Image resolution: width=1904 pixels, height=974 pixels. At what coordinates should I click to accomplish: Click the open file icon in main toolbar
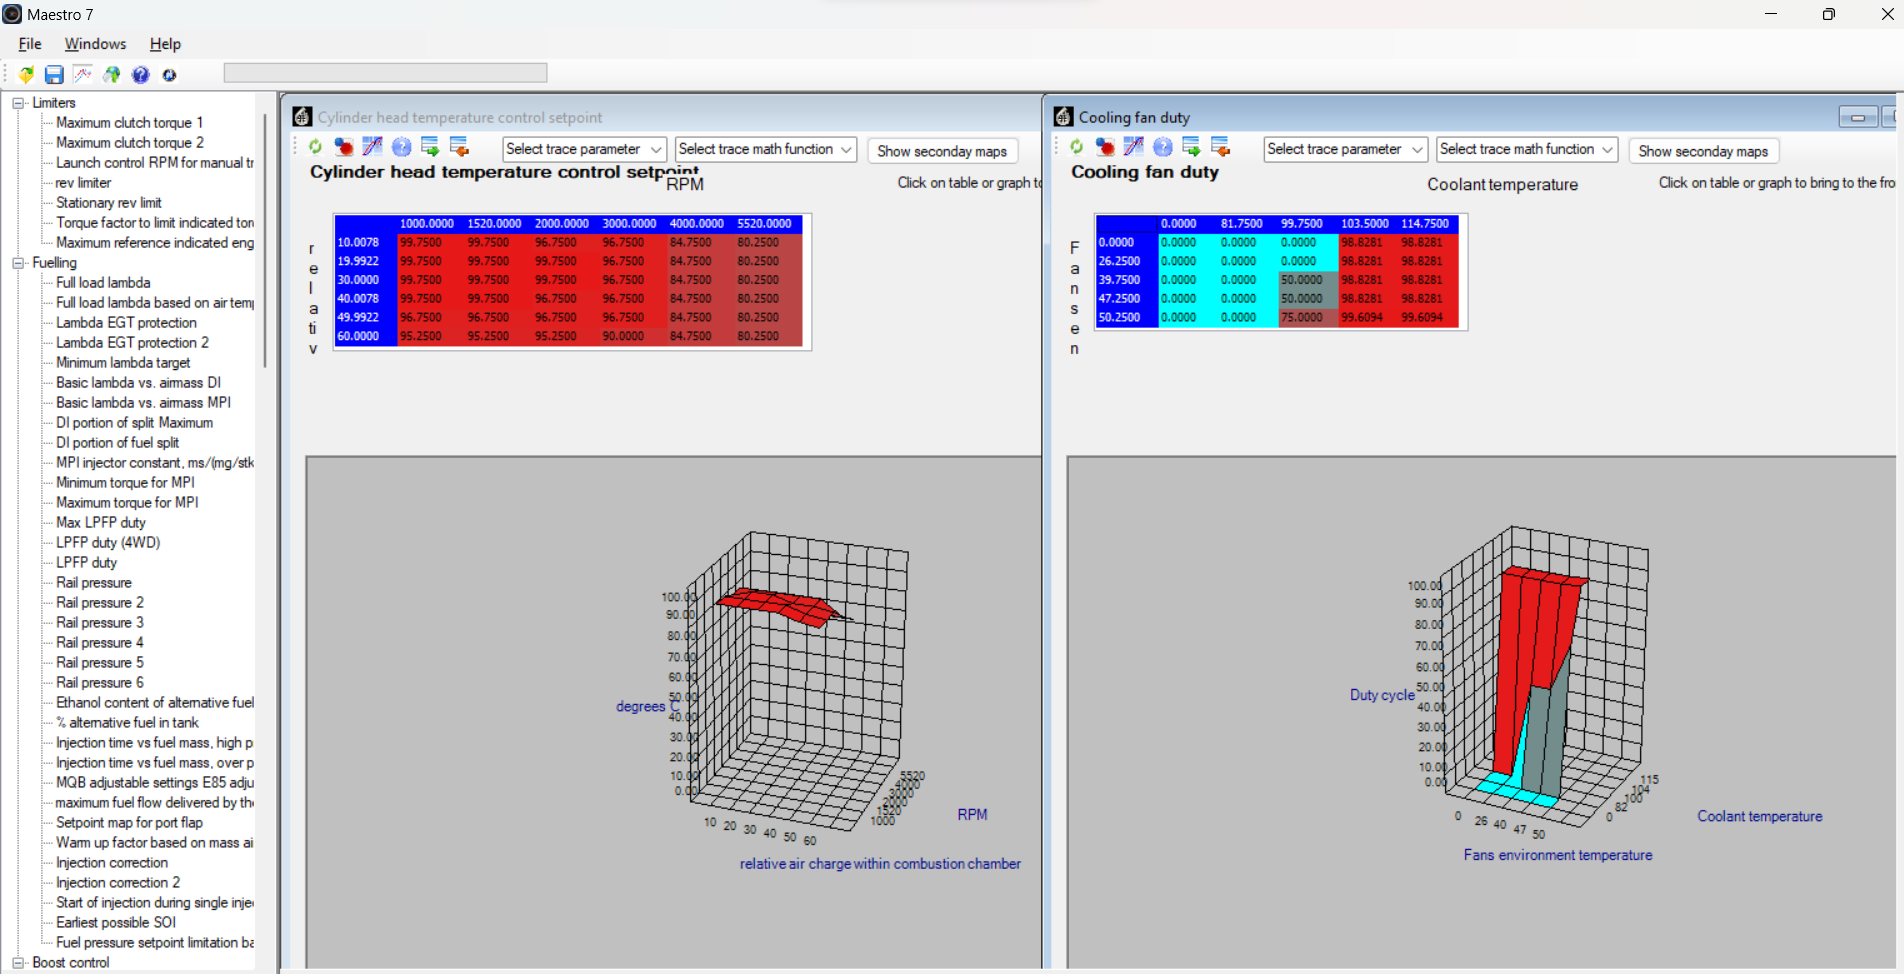[26, 75]
